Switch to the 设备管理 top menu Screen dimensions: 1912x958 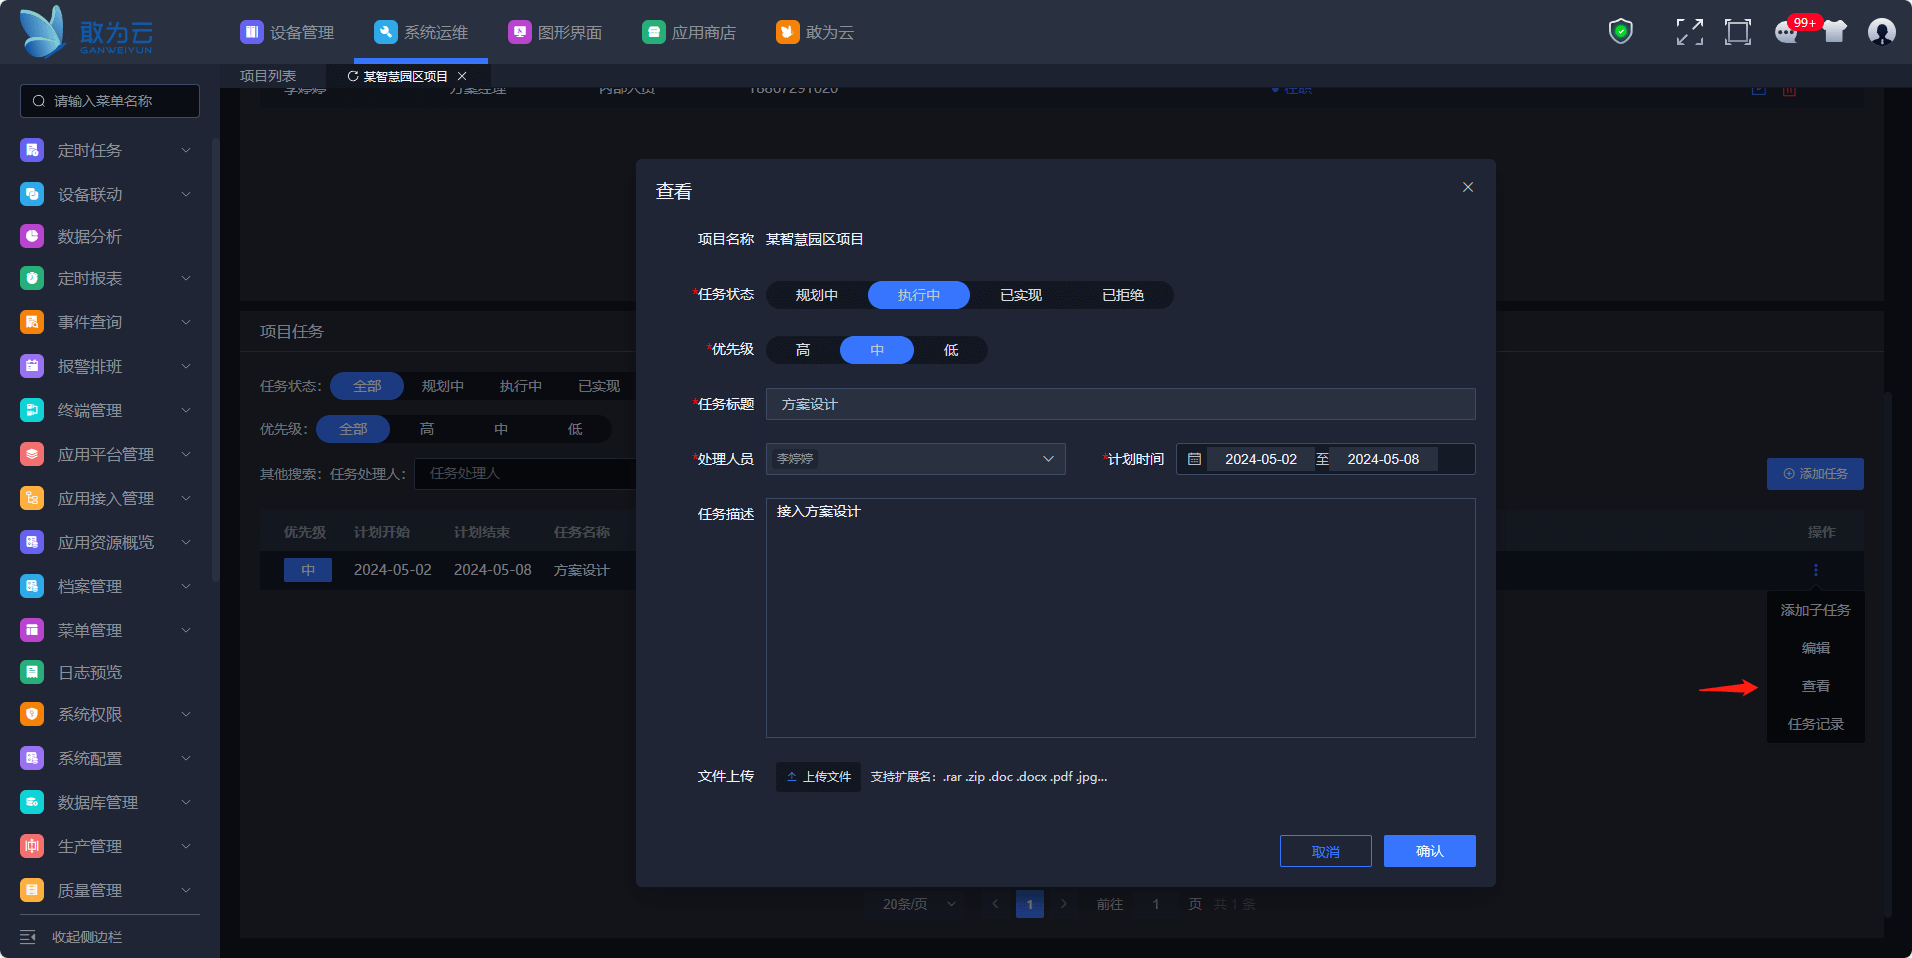point(288,32)
